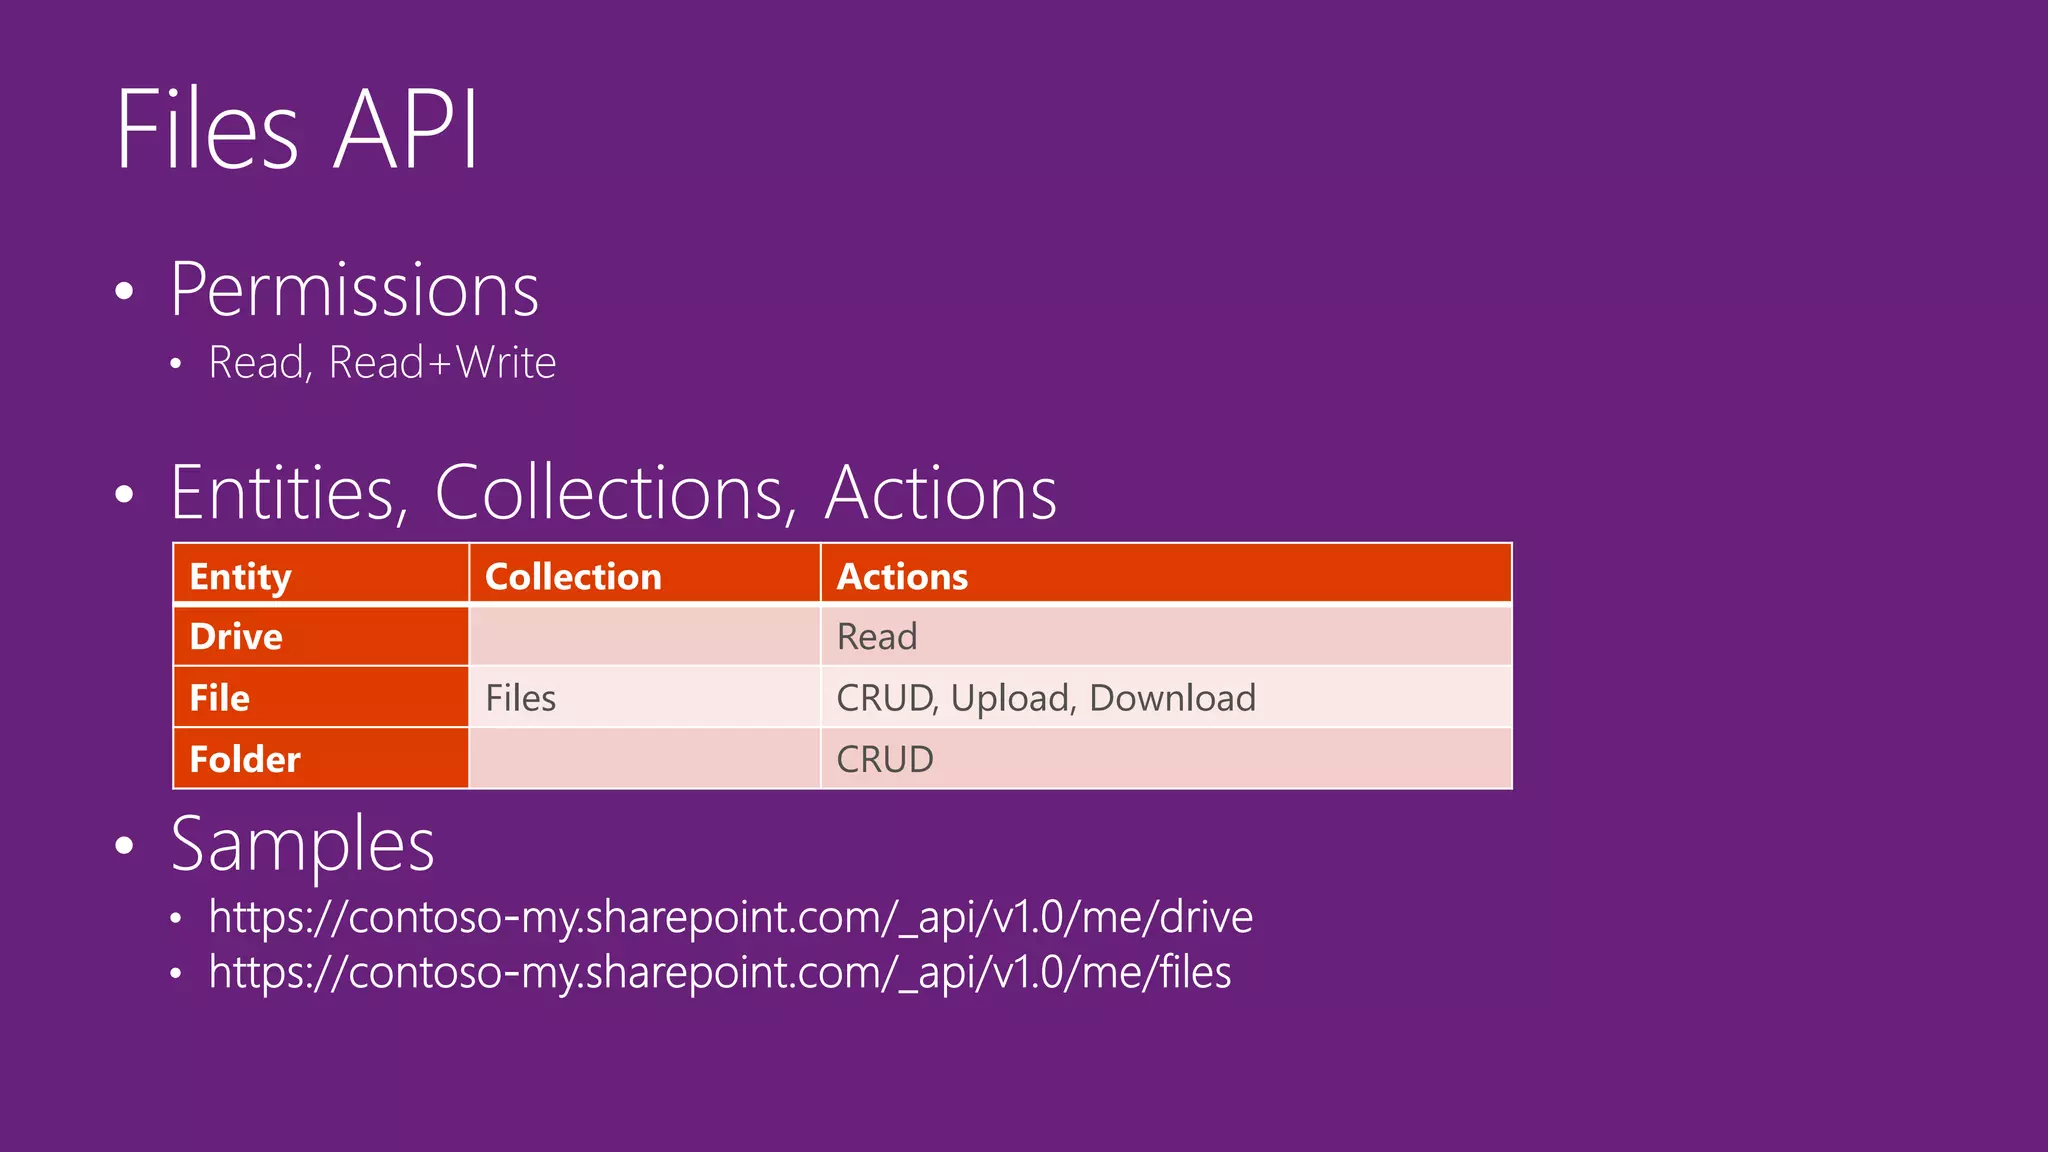
Task: Click the CRUD, Upload, Download cell
Action: click(x=1166, y=697)
